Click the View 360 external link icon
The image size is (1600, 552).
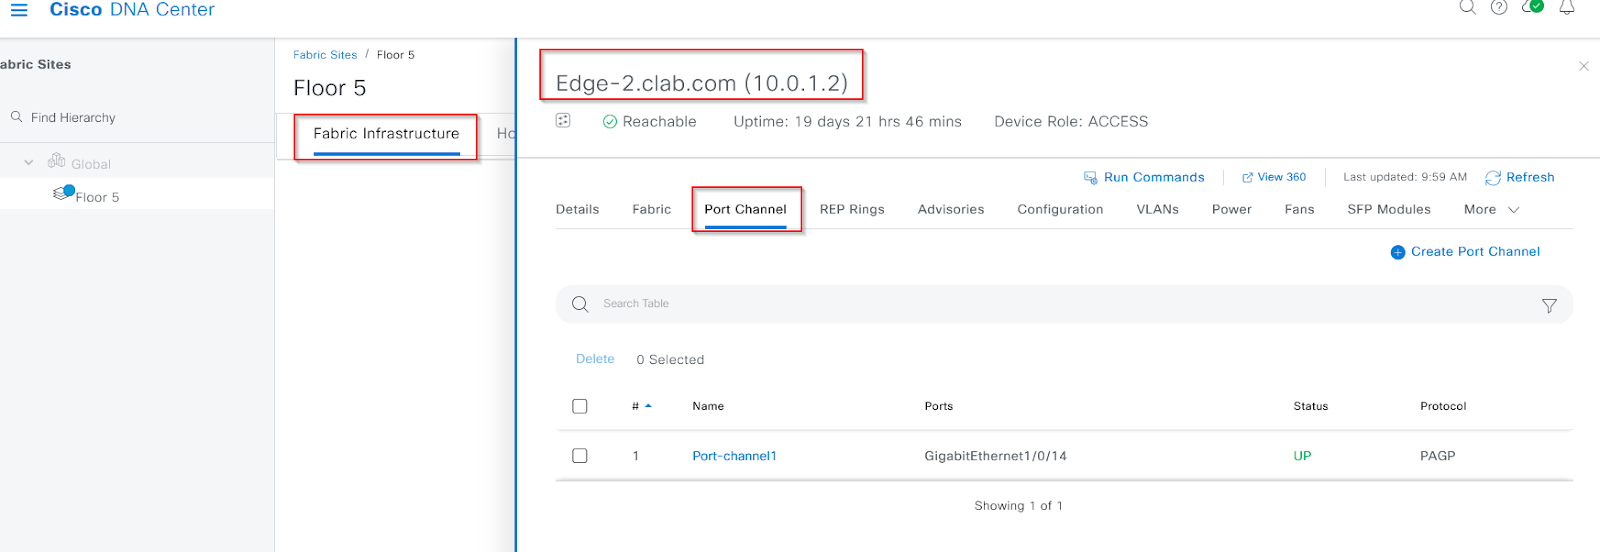[1247, 177]
